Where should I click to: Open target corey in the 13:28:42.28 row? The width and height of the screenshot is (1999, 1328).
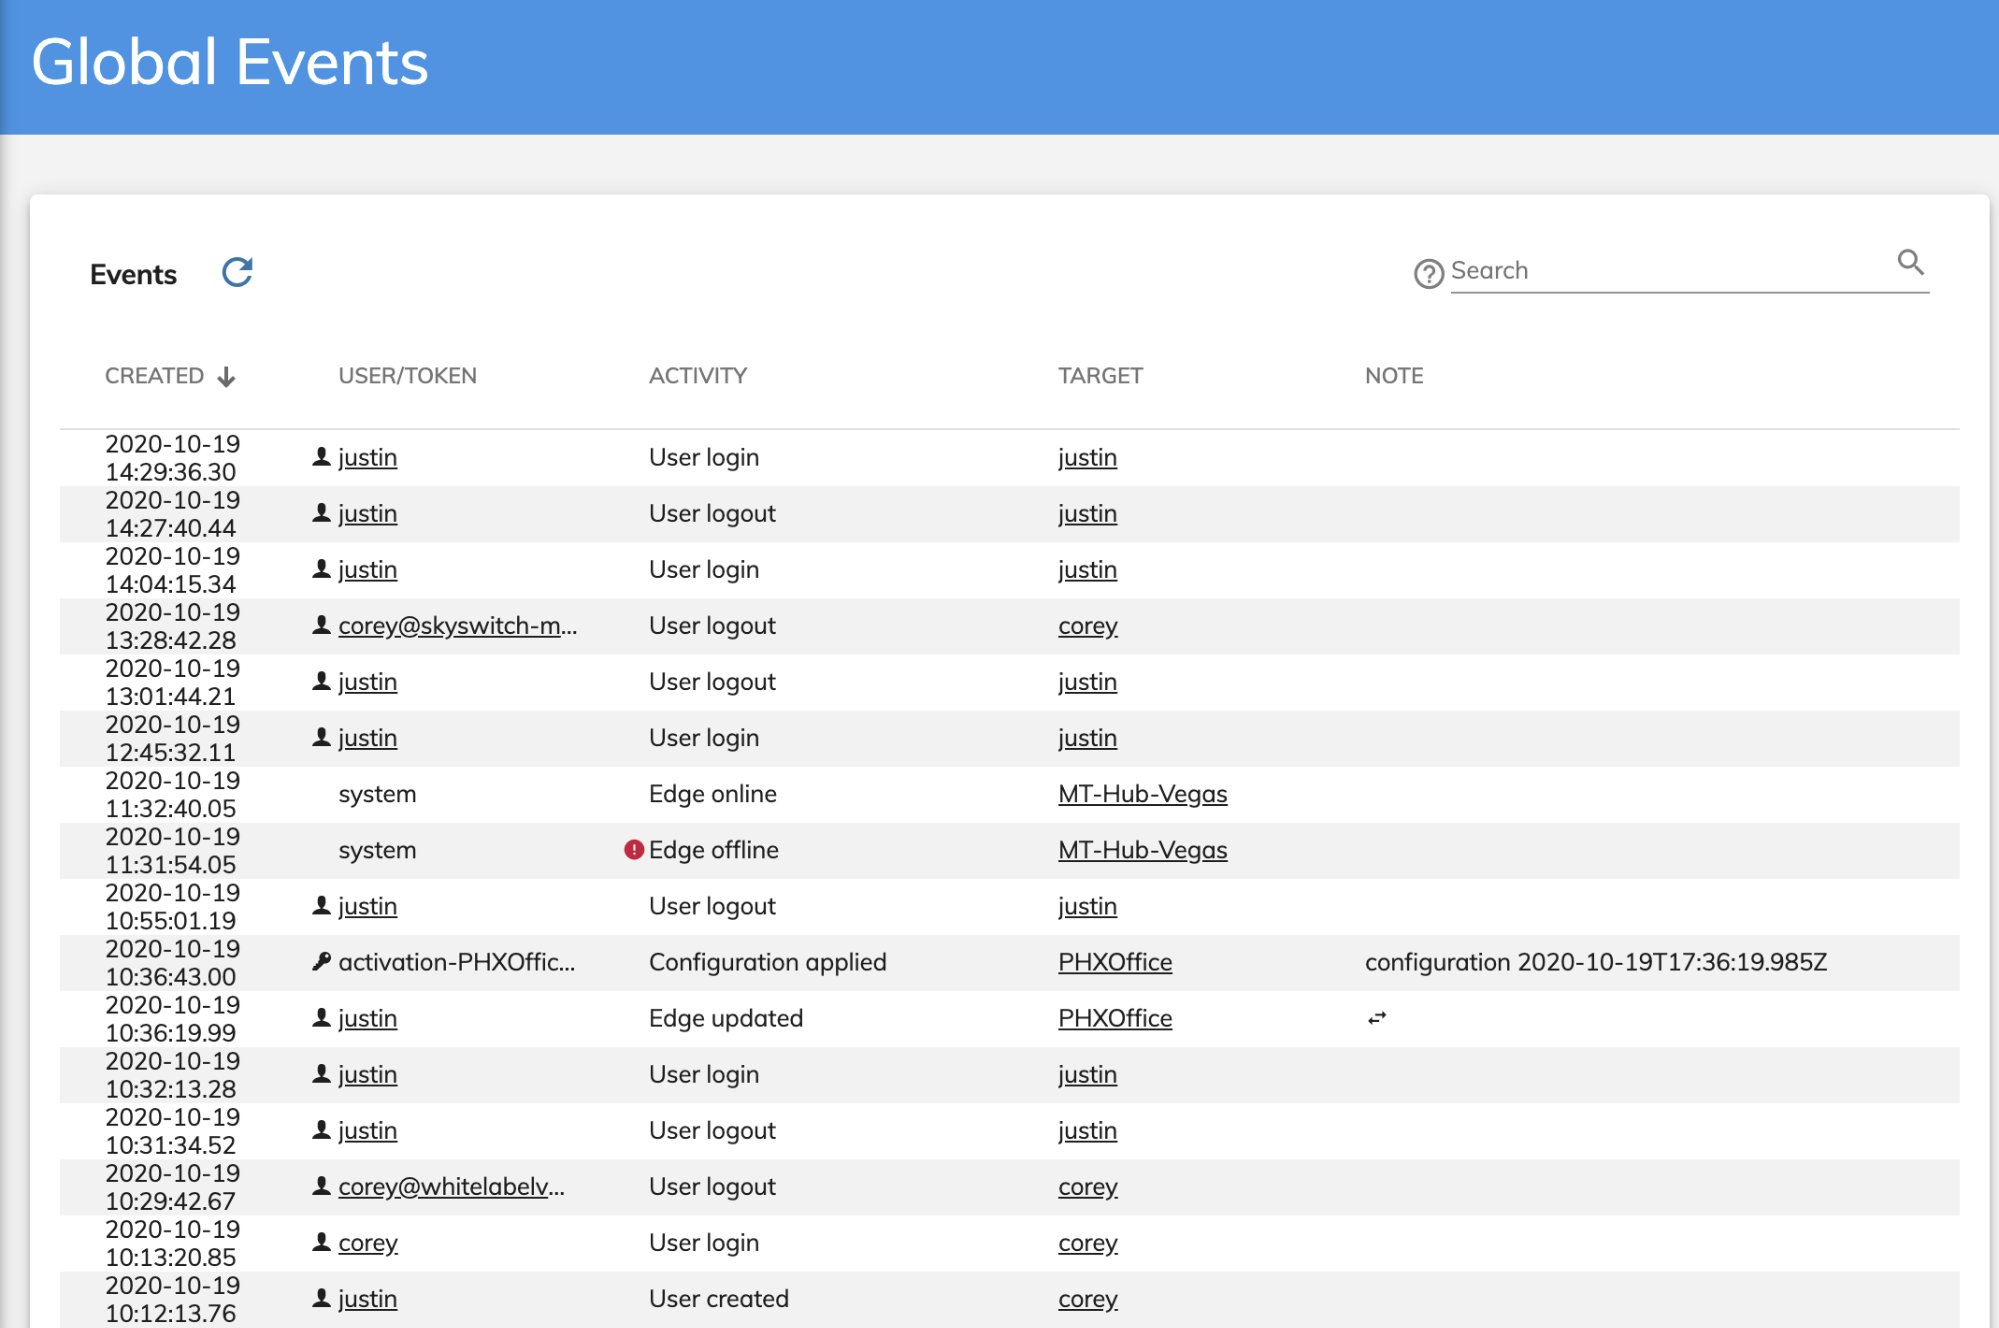coord(1088,626)
